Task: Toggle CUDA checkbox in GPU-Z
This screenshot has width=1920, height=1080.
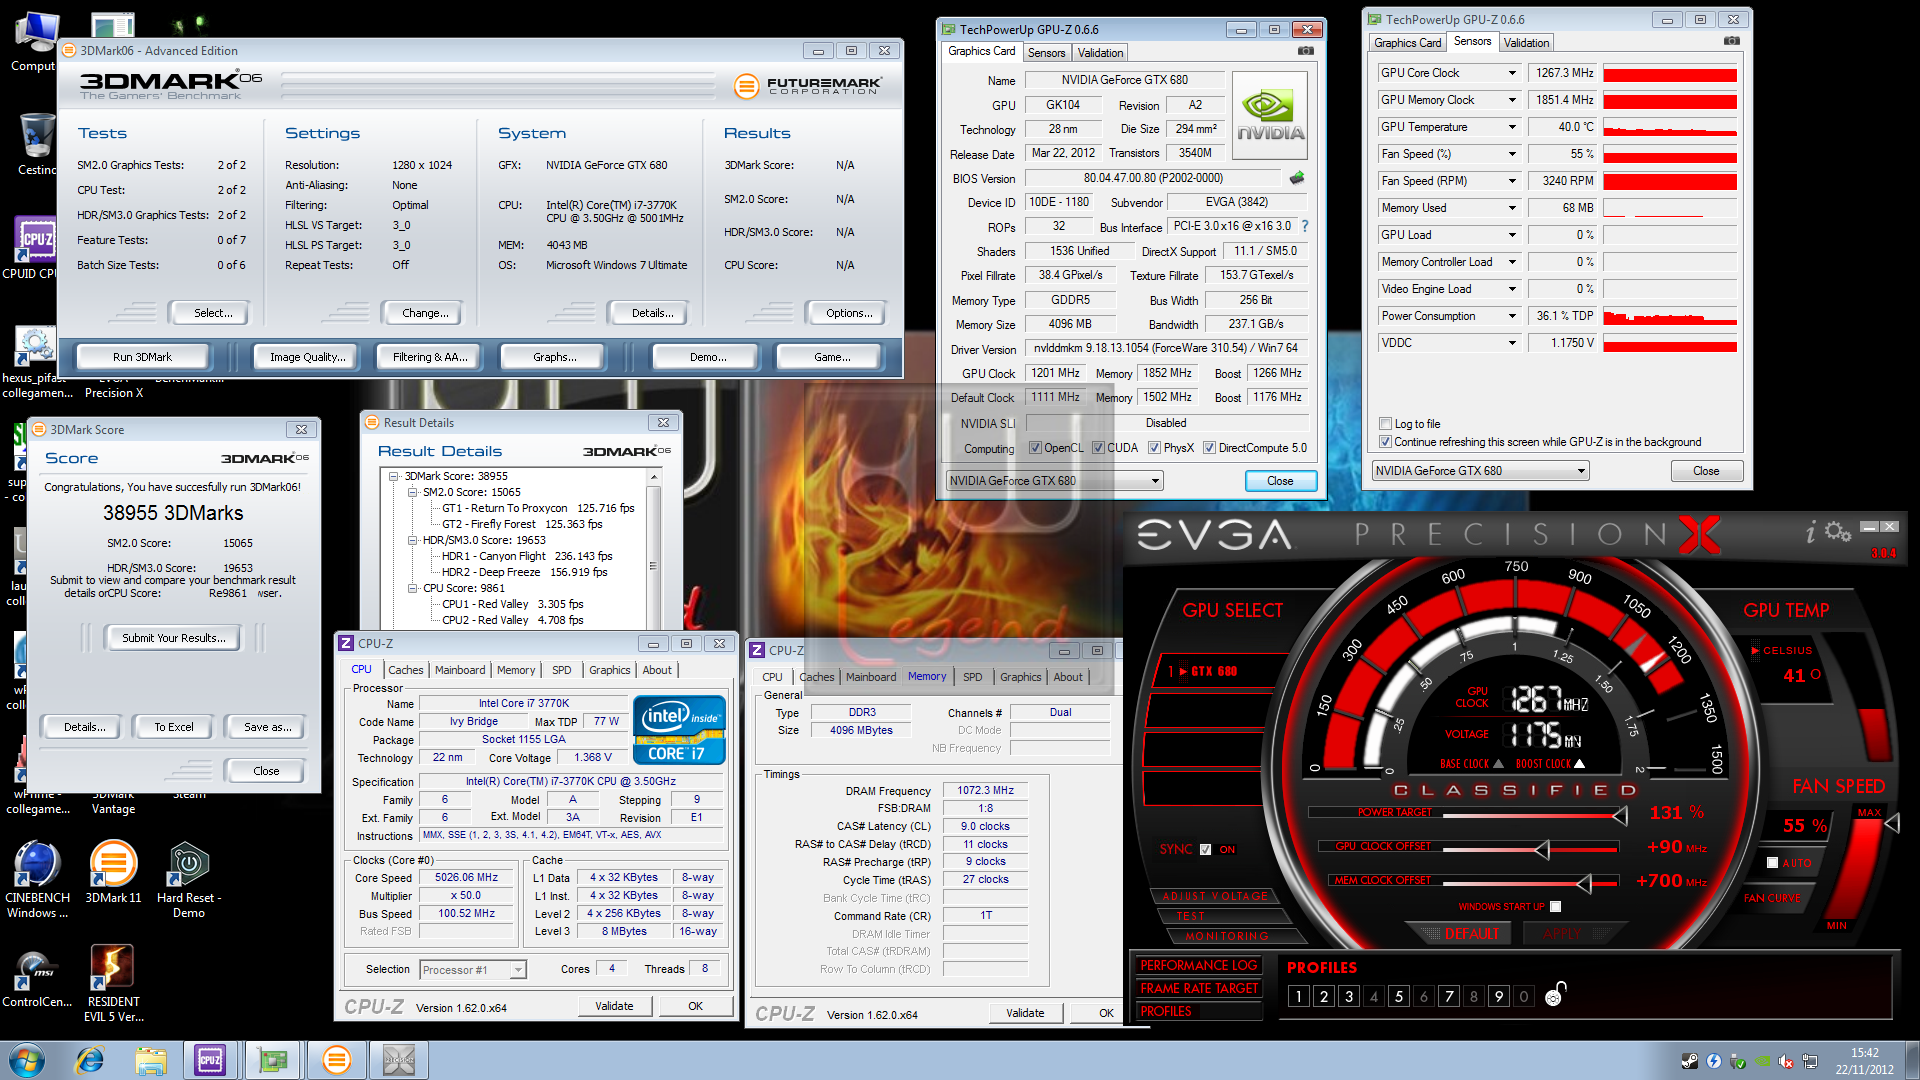Action: 1098,448
